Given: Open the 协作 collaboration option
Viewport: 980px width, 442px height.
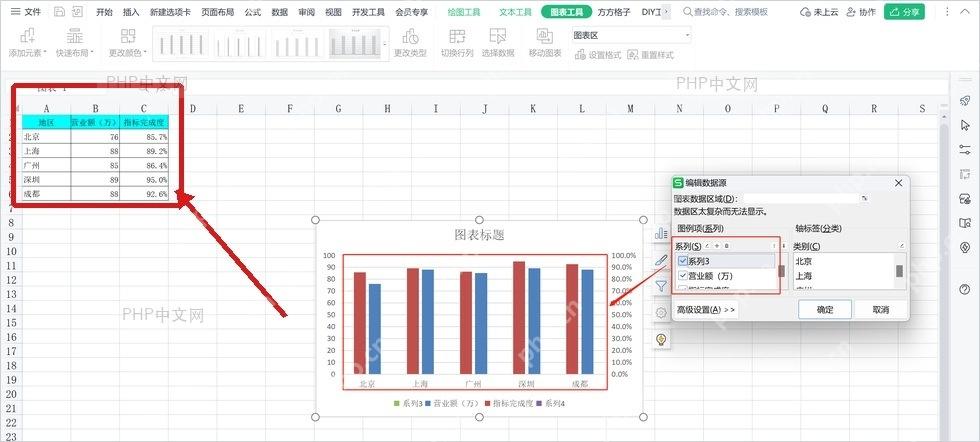Looking at the screenshot, I should pyautogui.click(x=861, y=12).
